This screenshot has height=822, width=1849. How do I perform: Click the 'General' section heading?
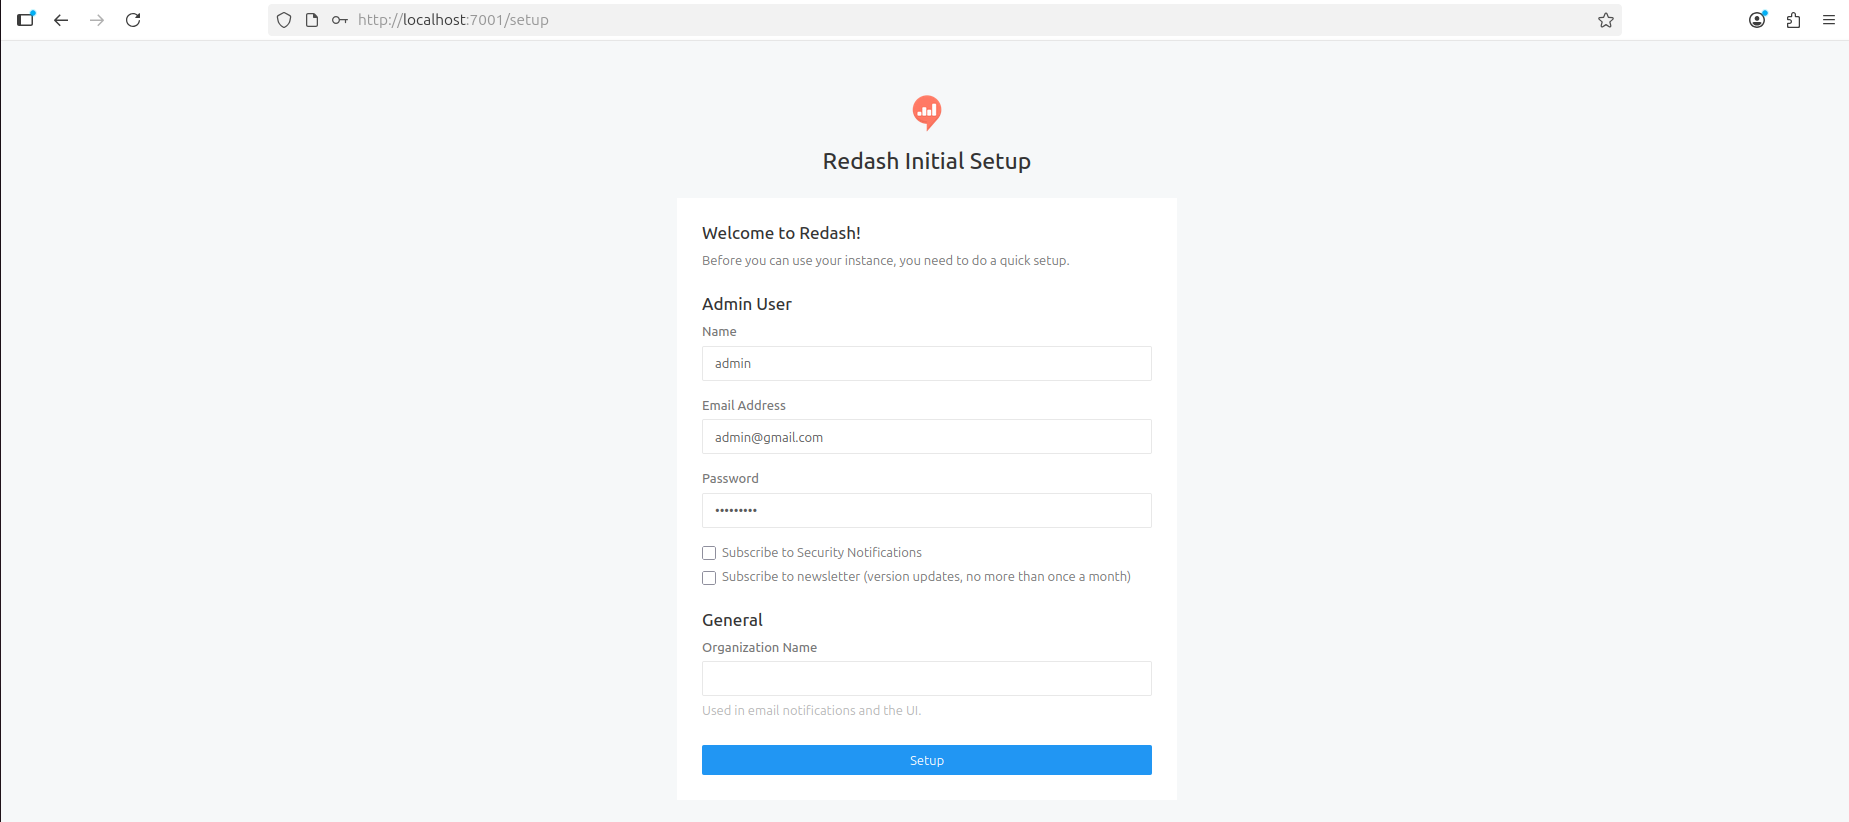[x=732, y=620]
